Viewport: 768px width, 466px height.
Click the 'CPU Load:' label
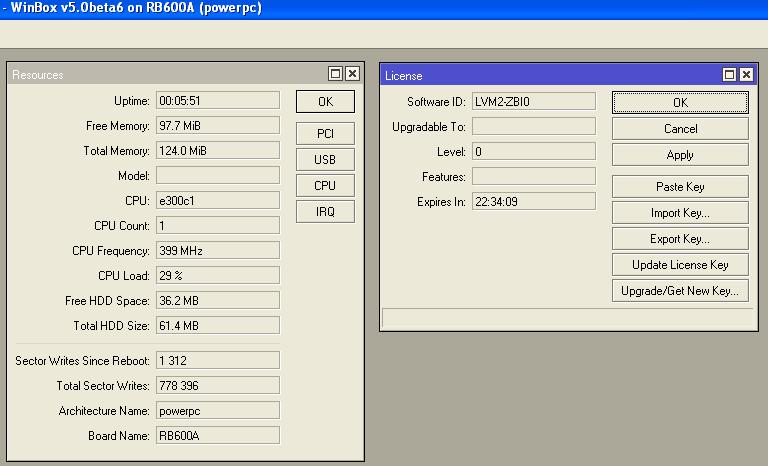[x=123, y=276]
